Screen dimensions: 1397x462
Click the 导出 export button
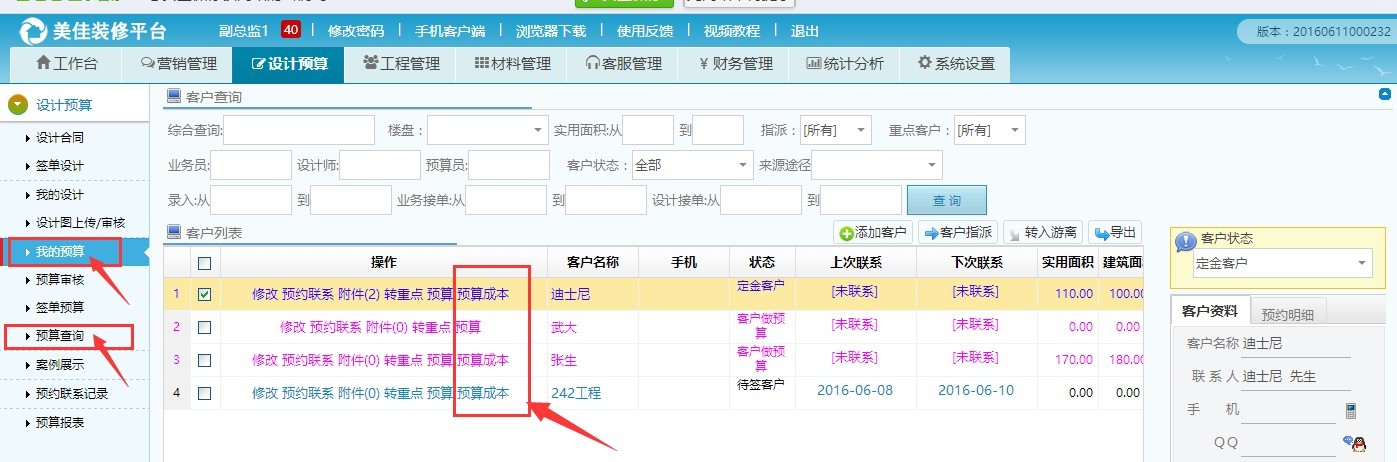click(x=1115, y=233)
